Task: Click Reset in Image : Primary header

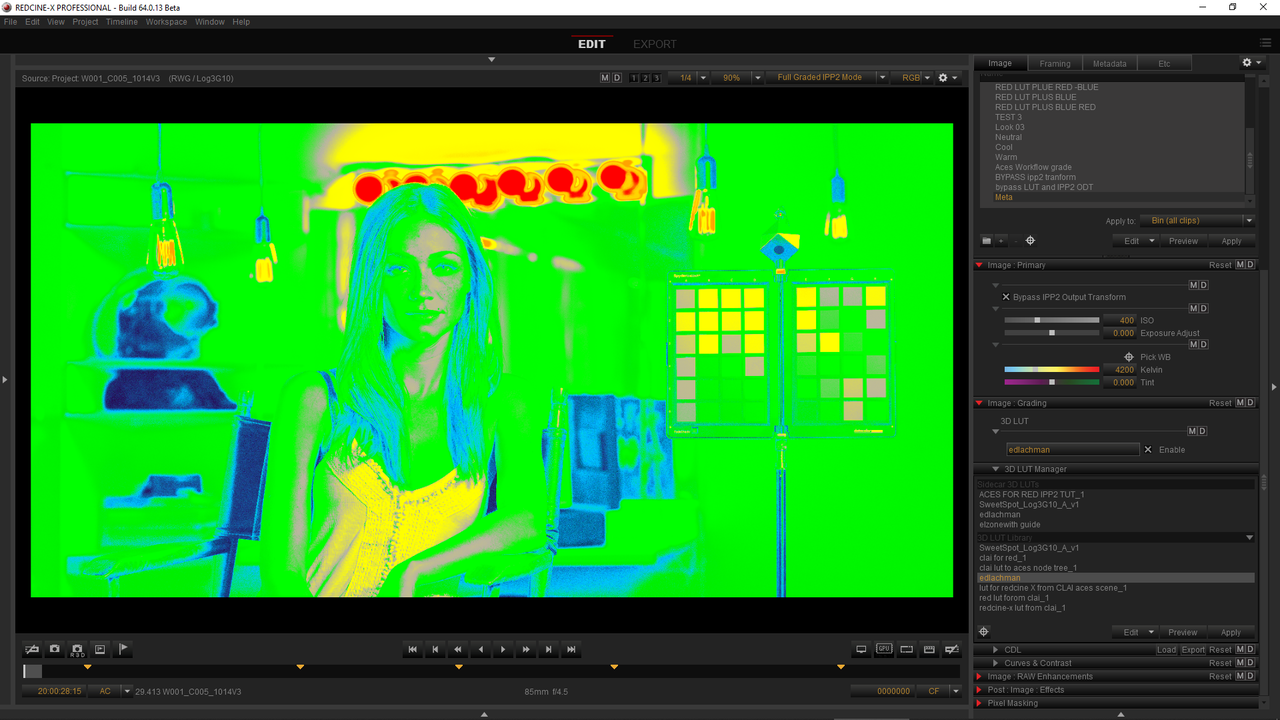Action: (x=1220, y=265)
